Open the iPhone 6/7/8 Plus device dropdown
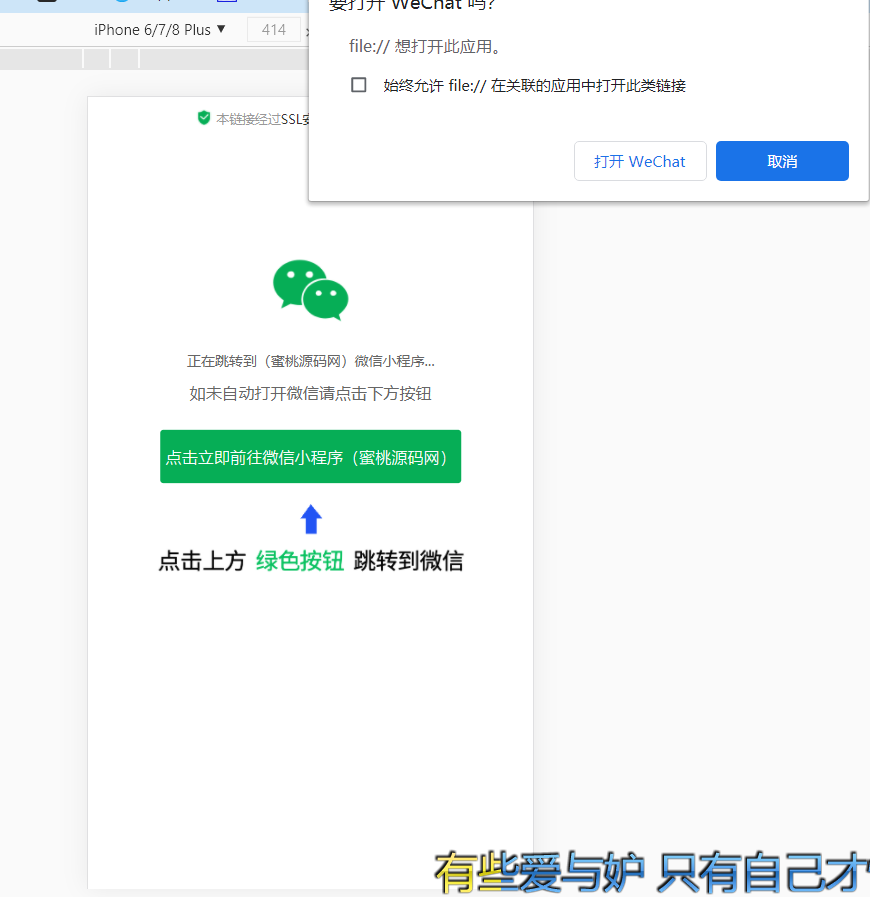This screenshot has height=897, width=870. click(158, 29)
